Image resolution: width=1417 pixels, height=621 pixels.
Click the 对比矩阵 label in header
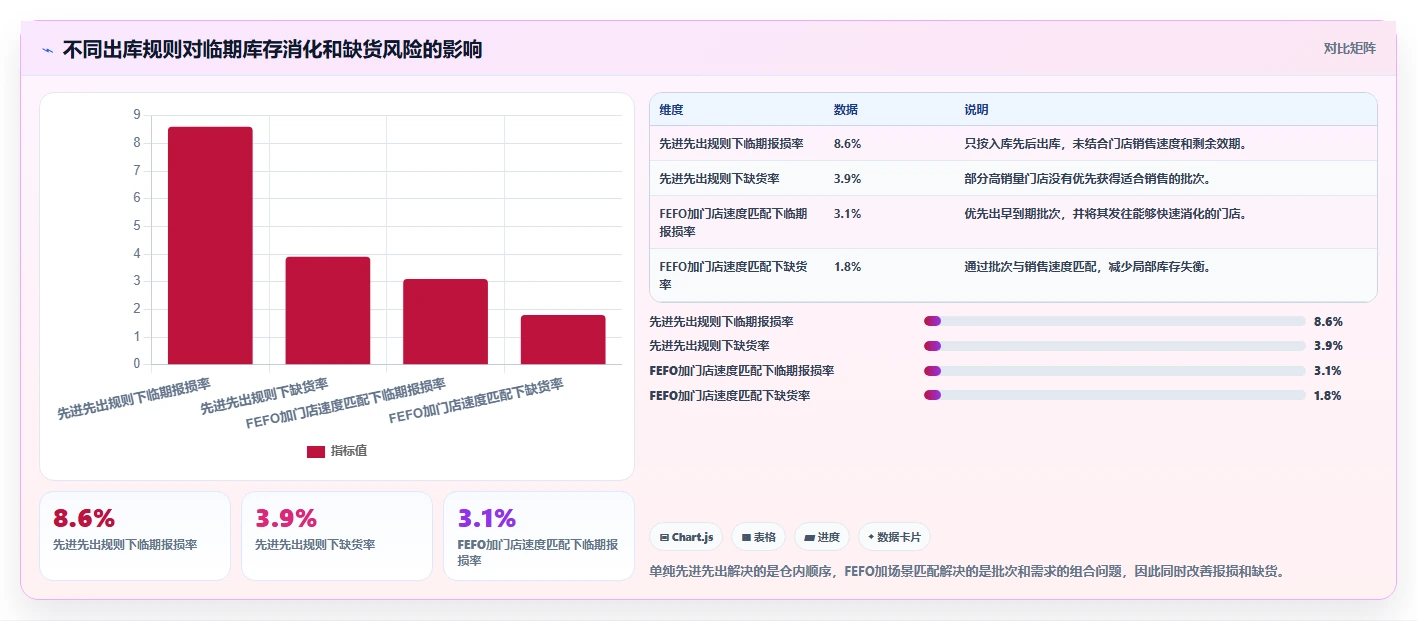(x=1349, y=48)
